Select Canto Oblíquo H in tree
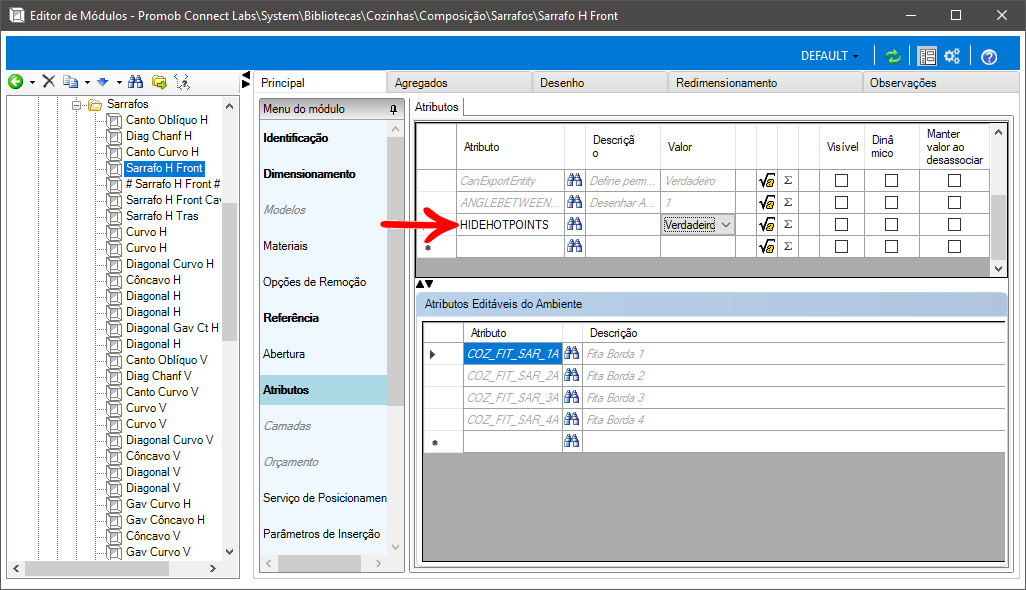1026x590 pixels. point(167,120)
